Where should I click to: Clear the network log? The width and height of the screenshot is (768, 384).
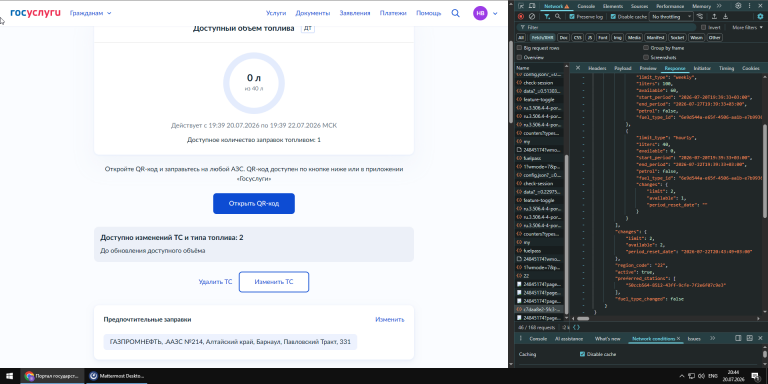(532, 16)
